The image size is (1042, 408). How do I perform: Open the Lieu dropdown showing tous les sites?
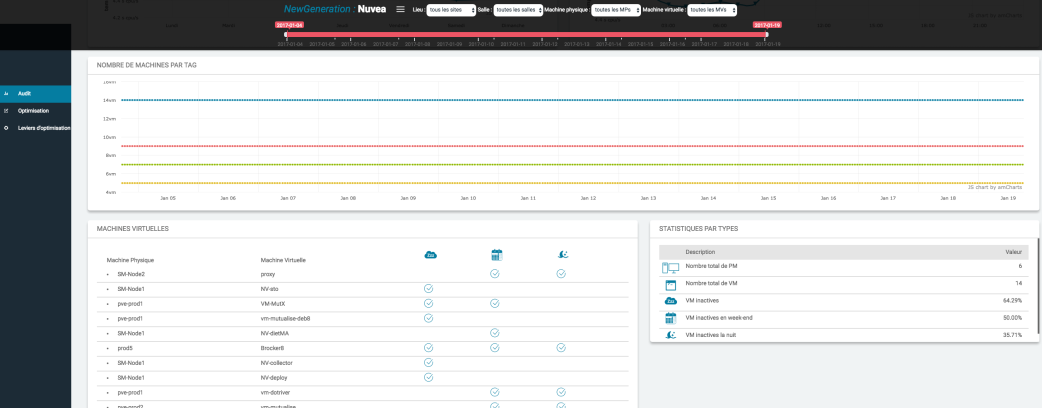451,10
